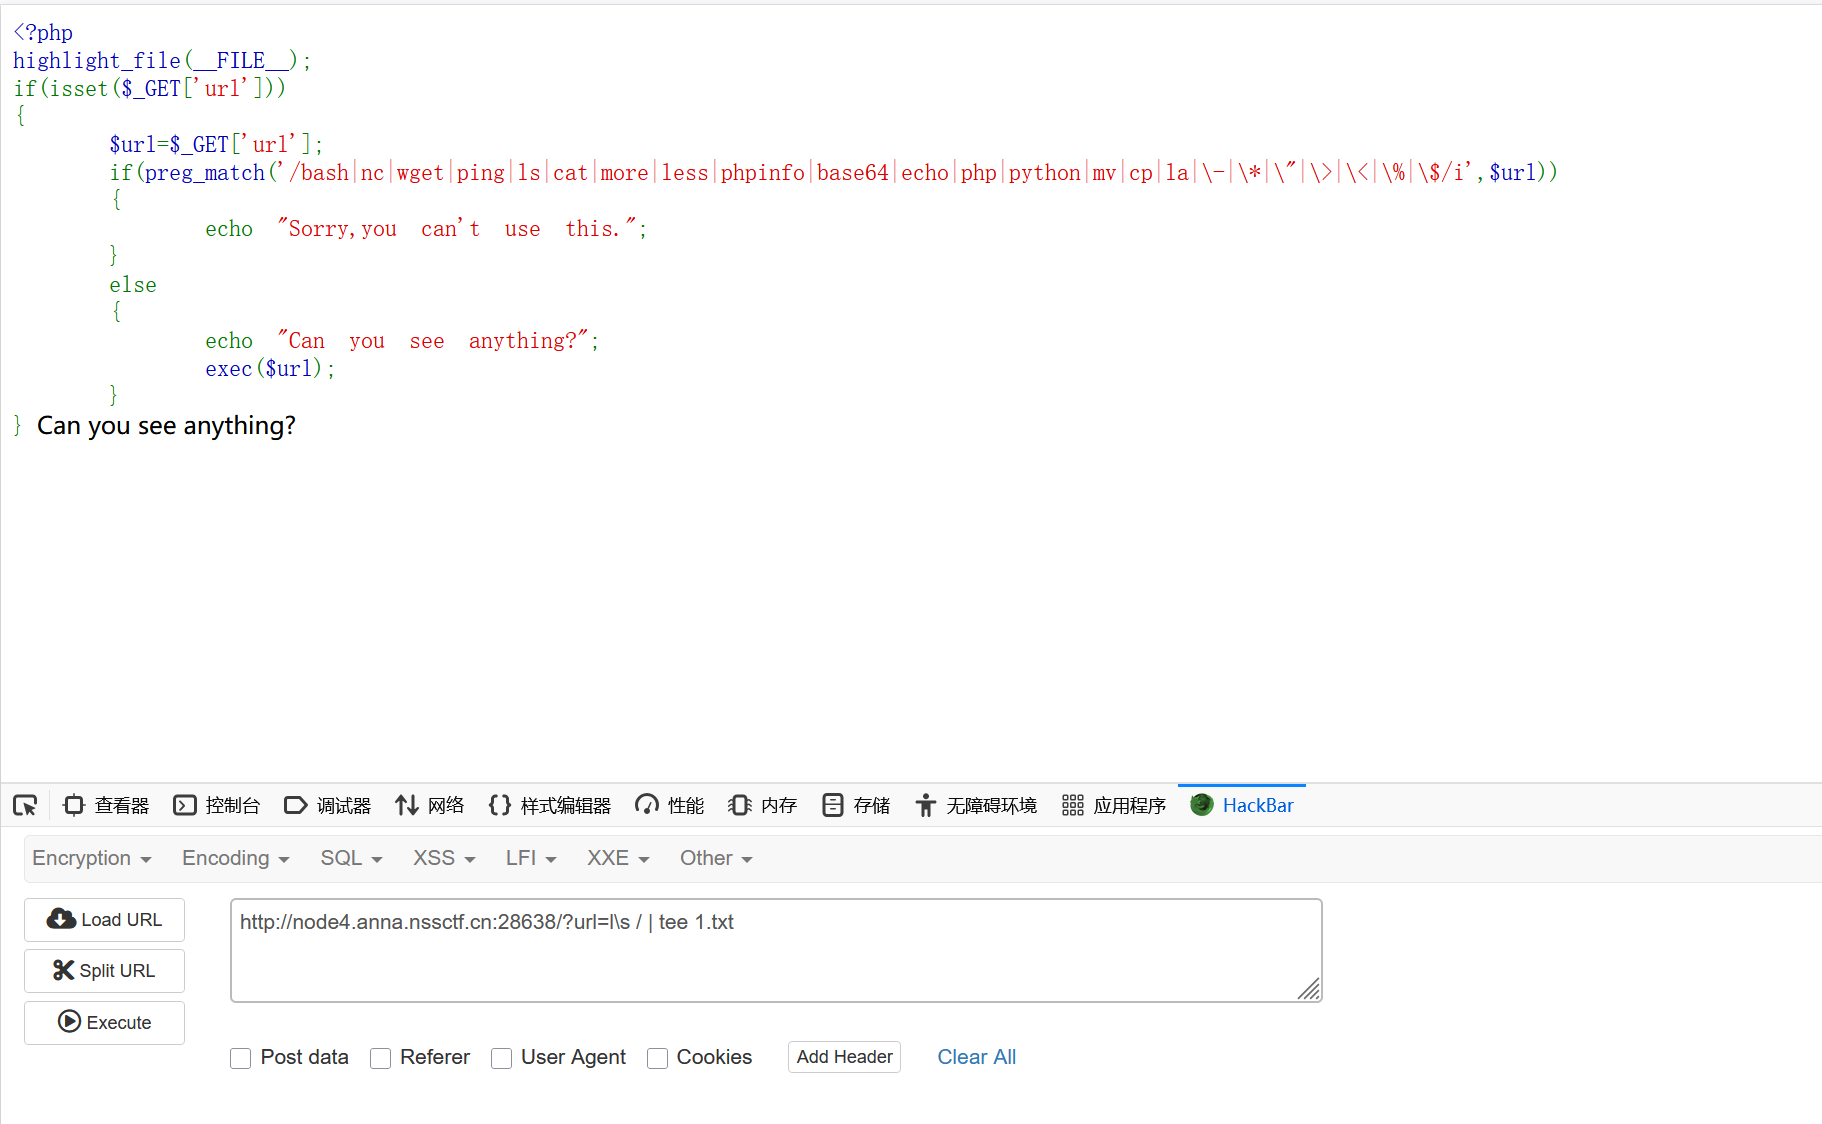Click the if(isset($_GET['url'])) line
This screenshot has width=1822, height=1124.
150,88
